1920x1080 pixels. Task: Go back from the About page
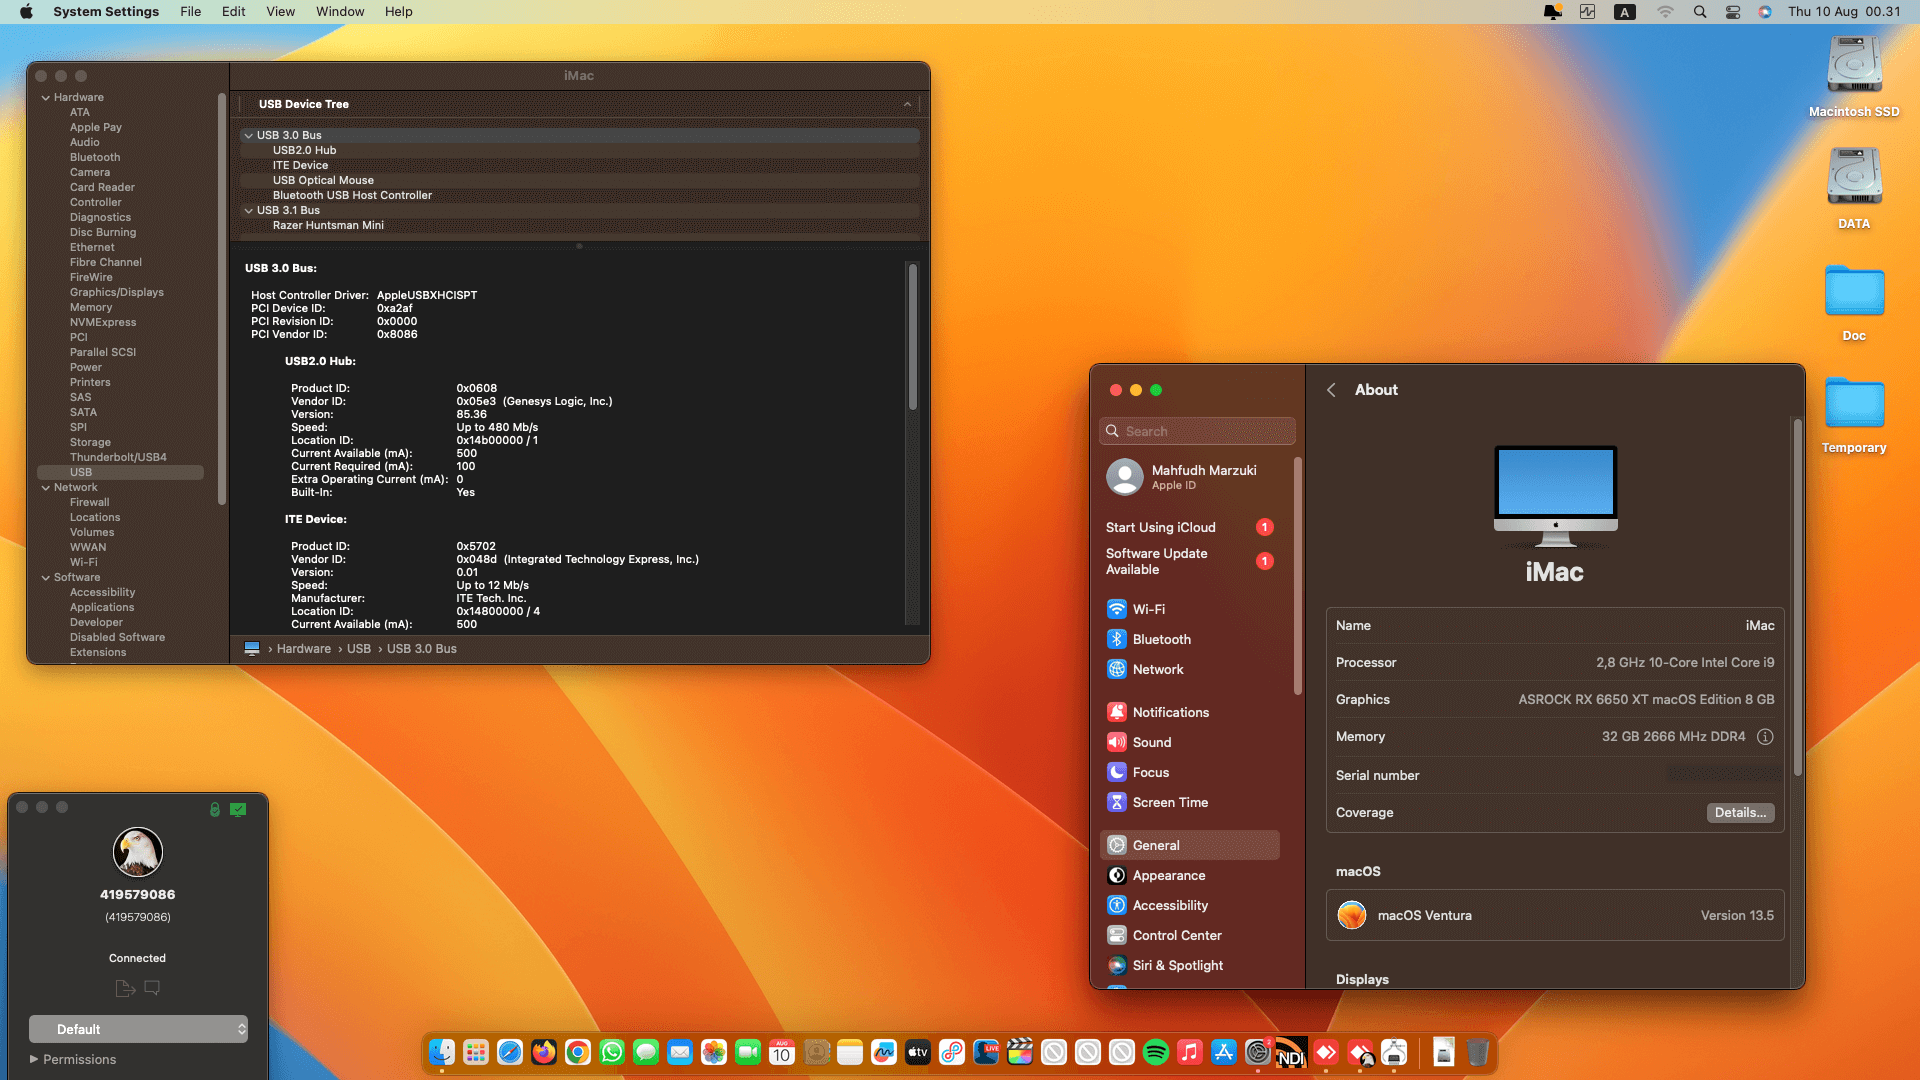(1331, 390)
